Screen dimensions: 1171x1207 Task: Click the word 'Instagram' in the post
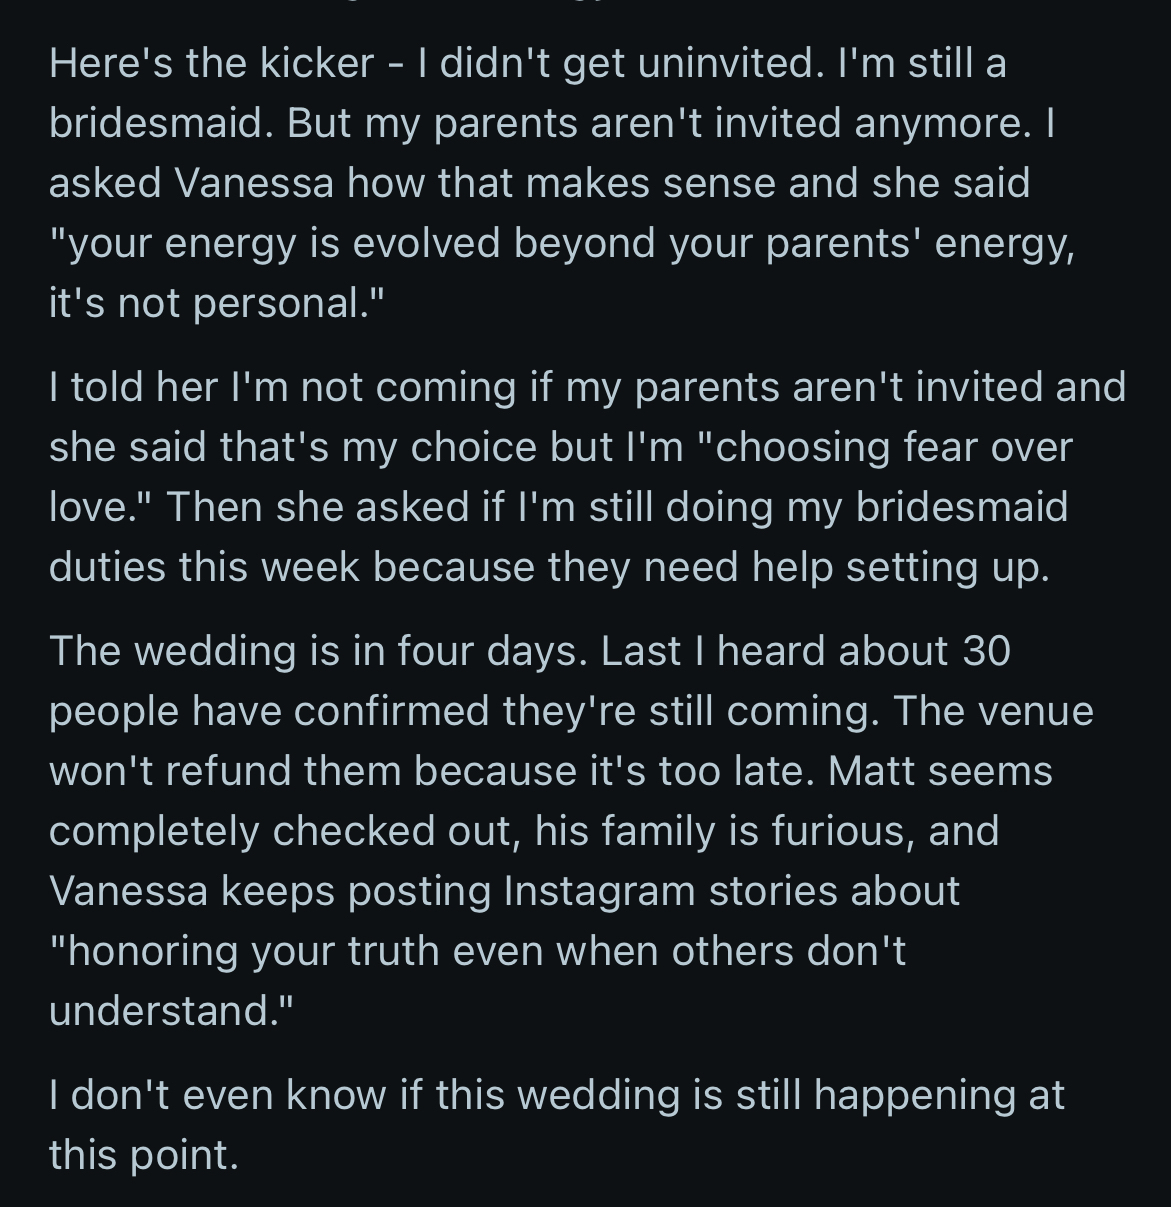tap(599, 890)
